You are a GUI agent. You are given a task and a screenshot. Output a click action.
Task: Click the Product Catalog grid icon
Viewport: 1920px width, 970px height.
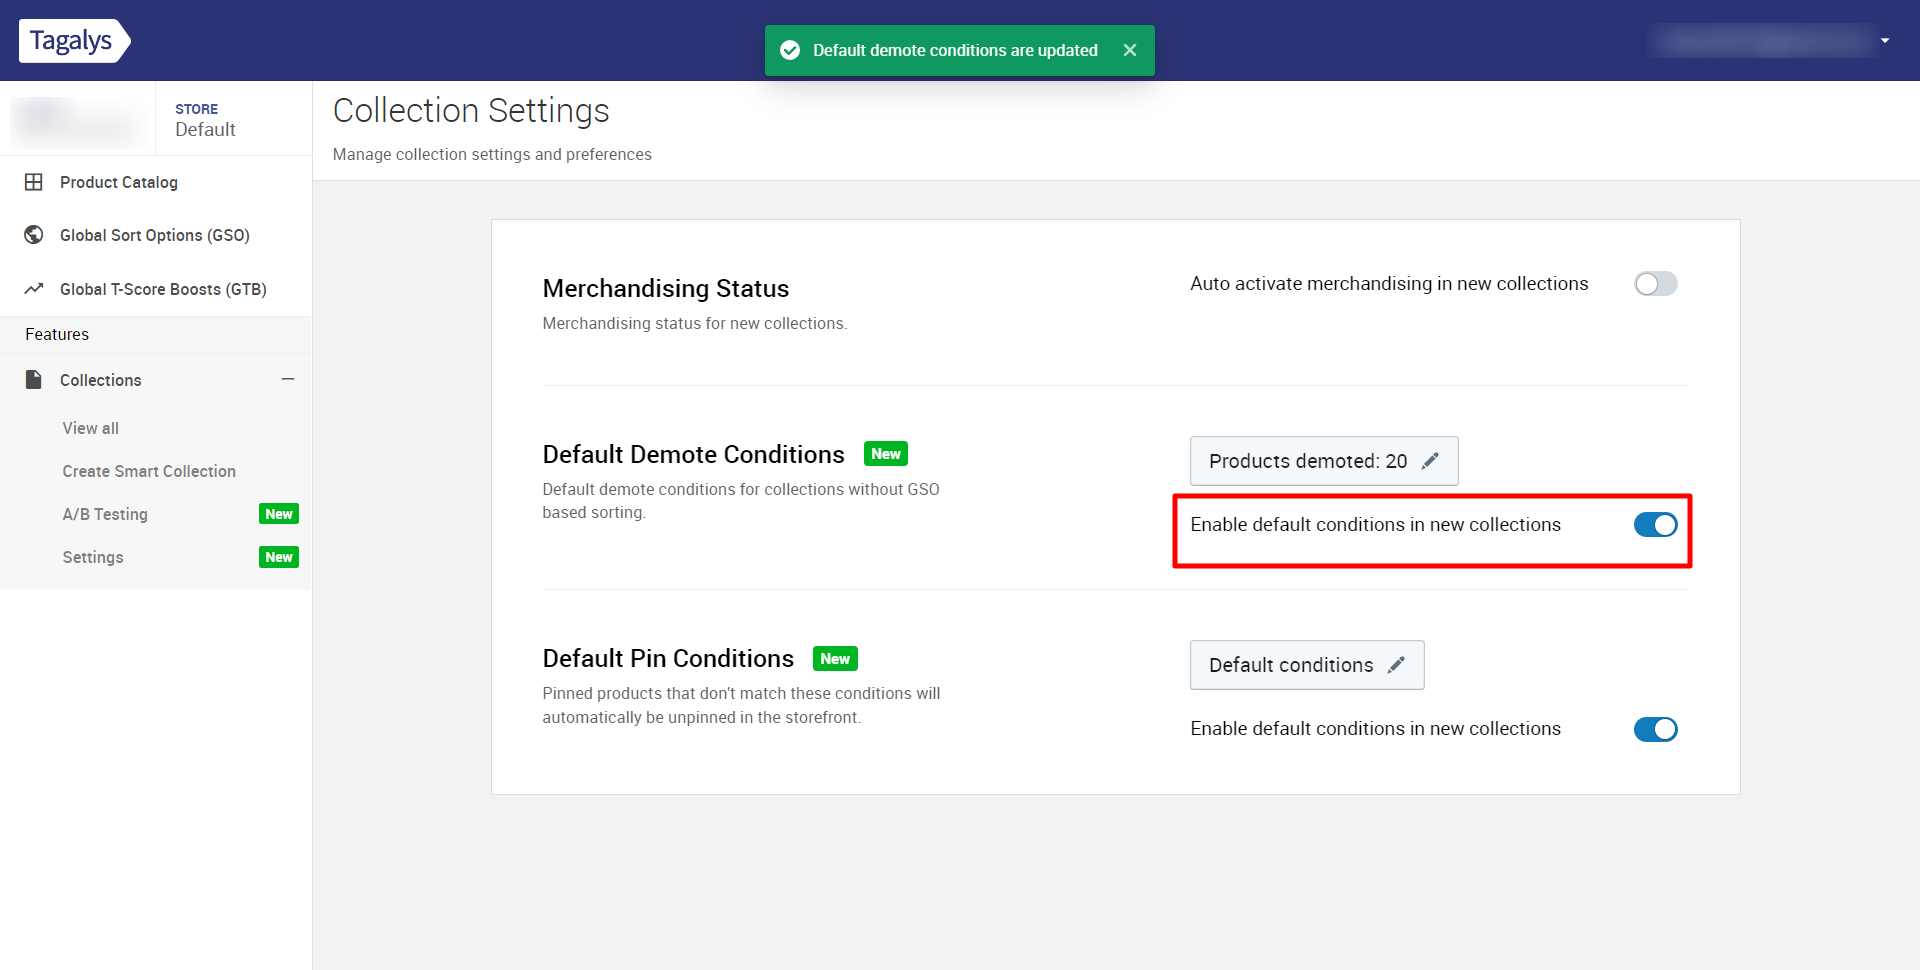click(33, 182)
